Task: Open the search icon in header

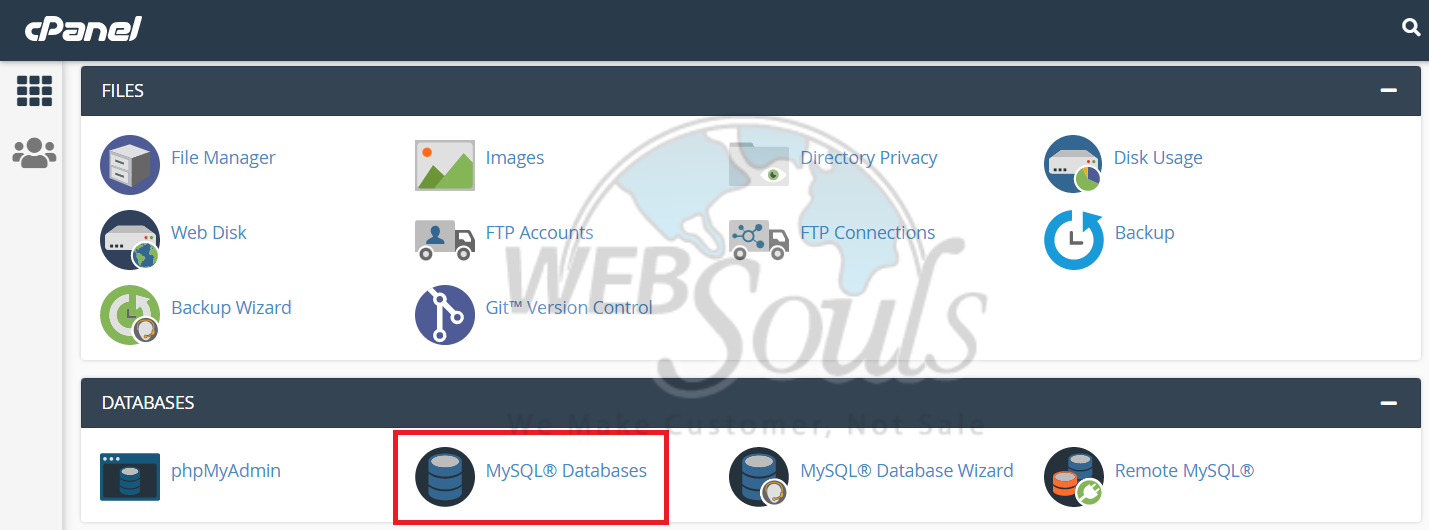Action: click(1411, 28)
